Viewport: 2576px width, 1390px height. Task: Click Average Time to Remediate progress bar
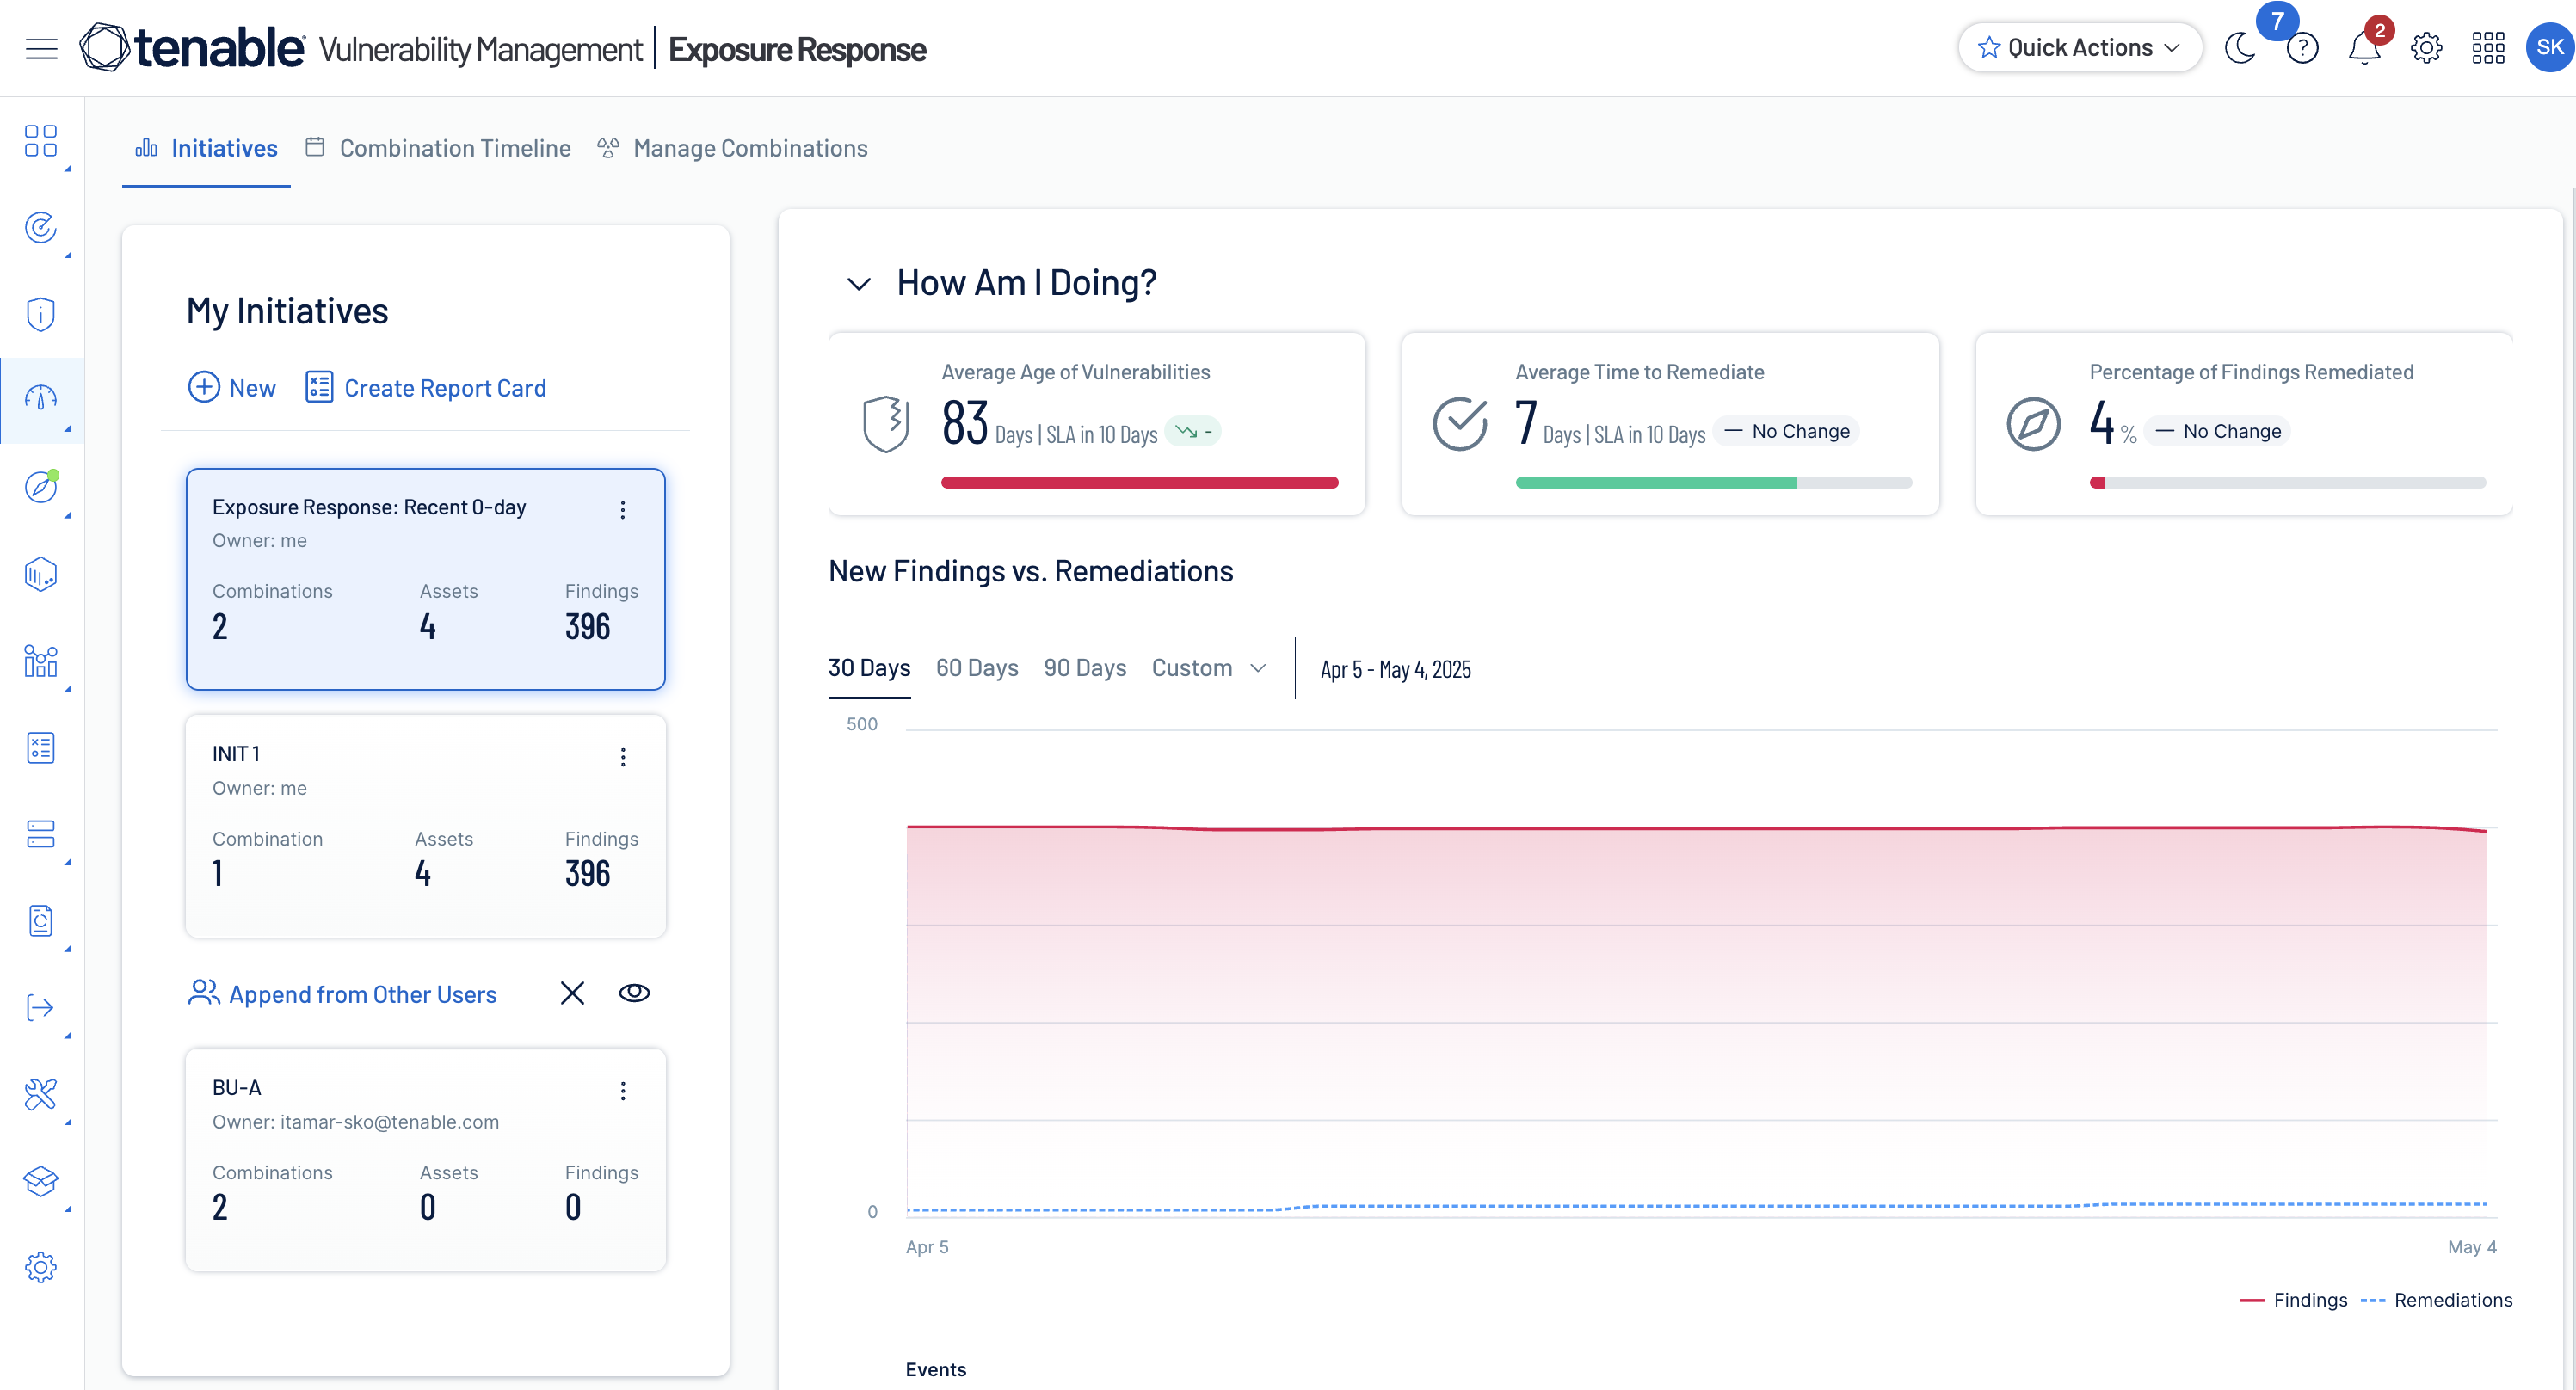[x=1713, y=483]
